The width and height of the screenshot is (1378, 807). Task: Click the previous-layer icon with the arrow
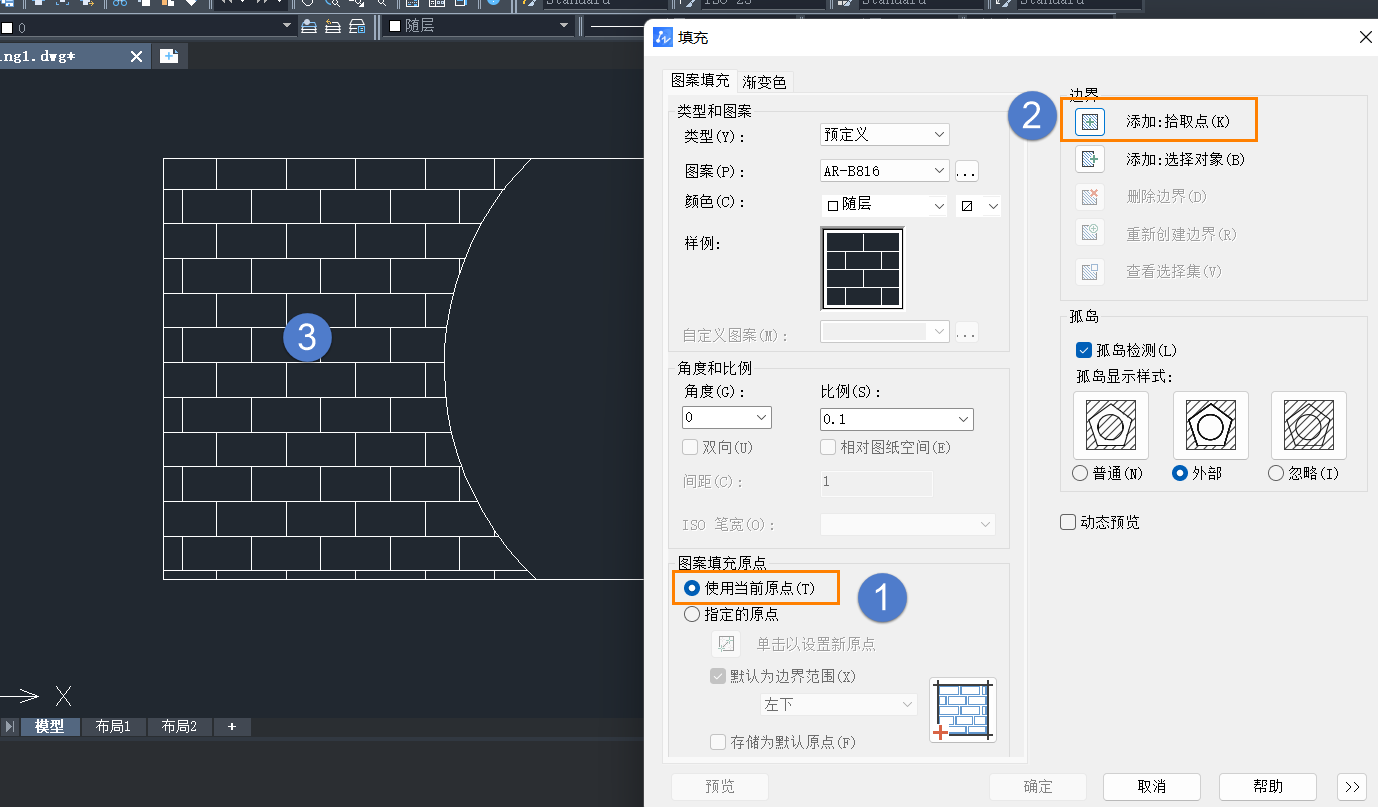pos(333,26)
